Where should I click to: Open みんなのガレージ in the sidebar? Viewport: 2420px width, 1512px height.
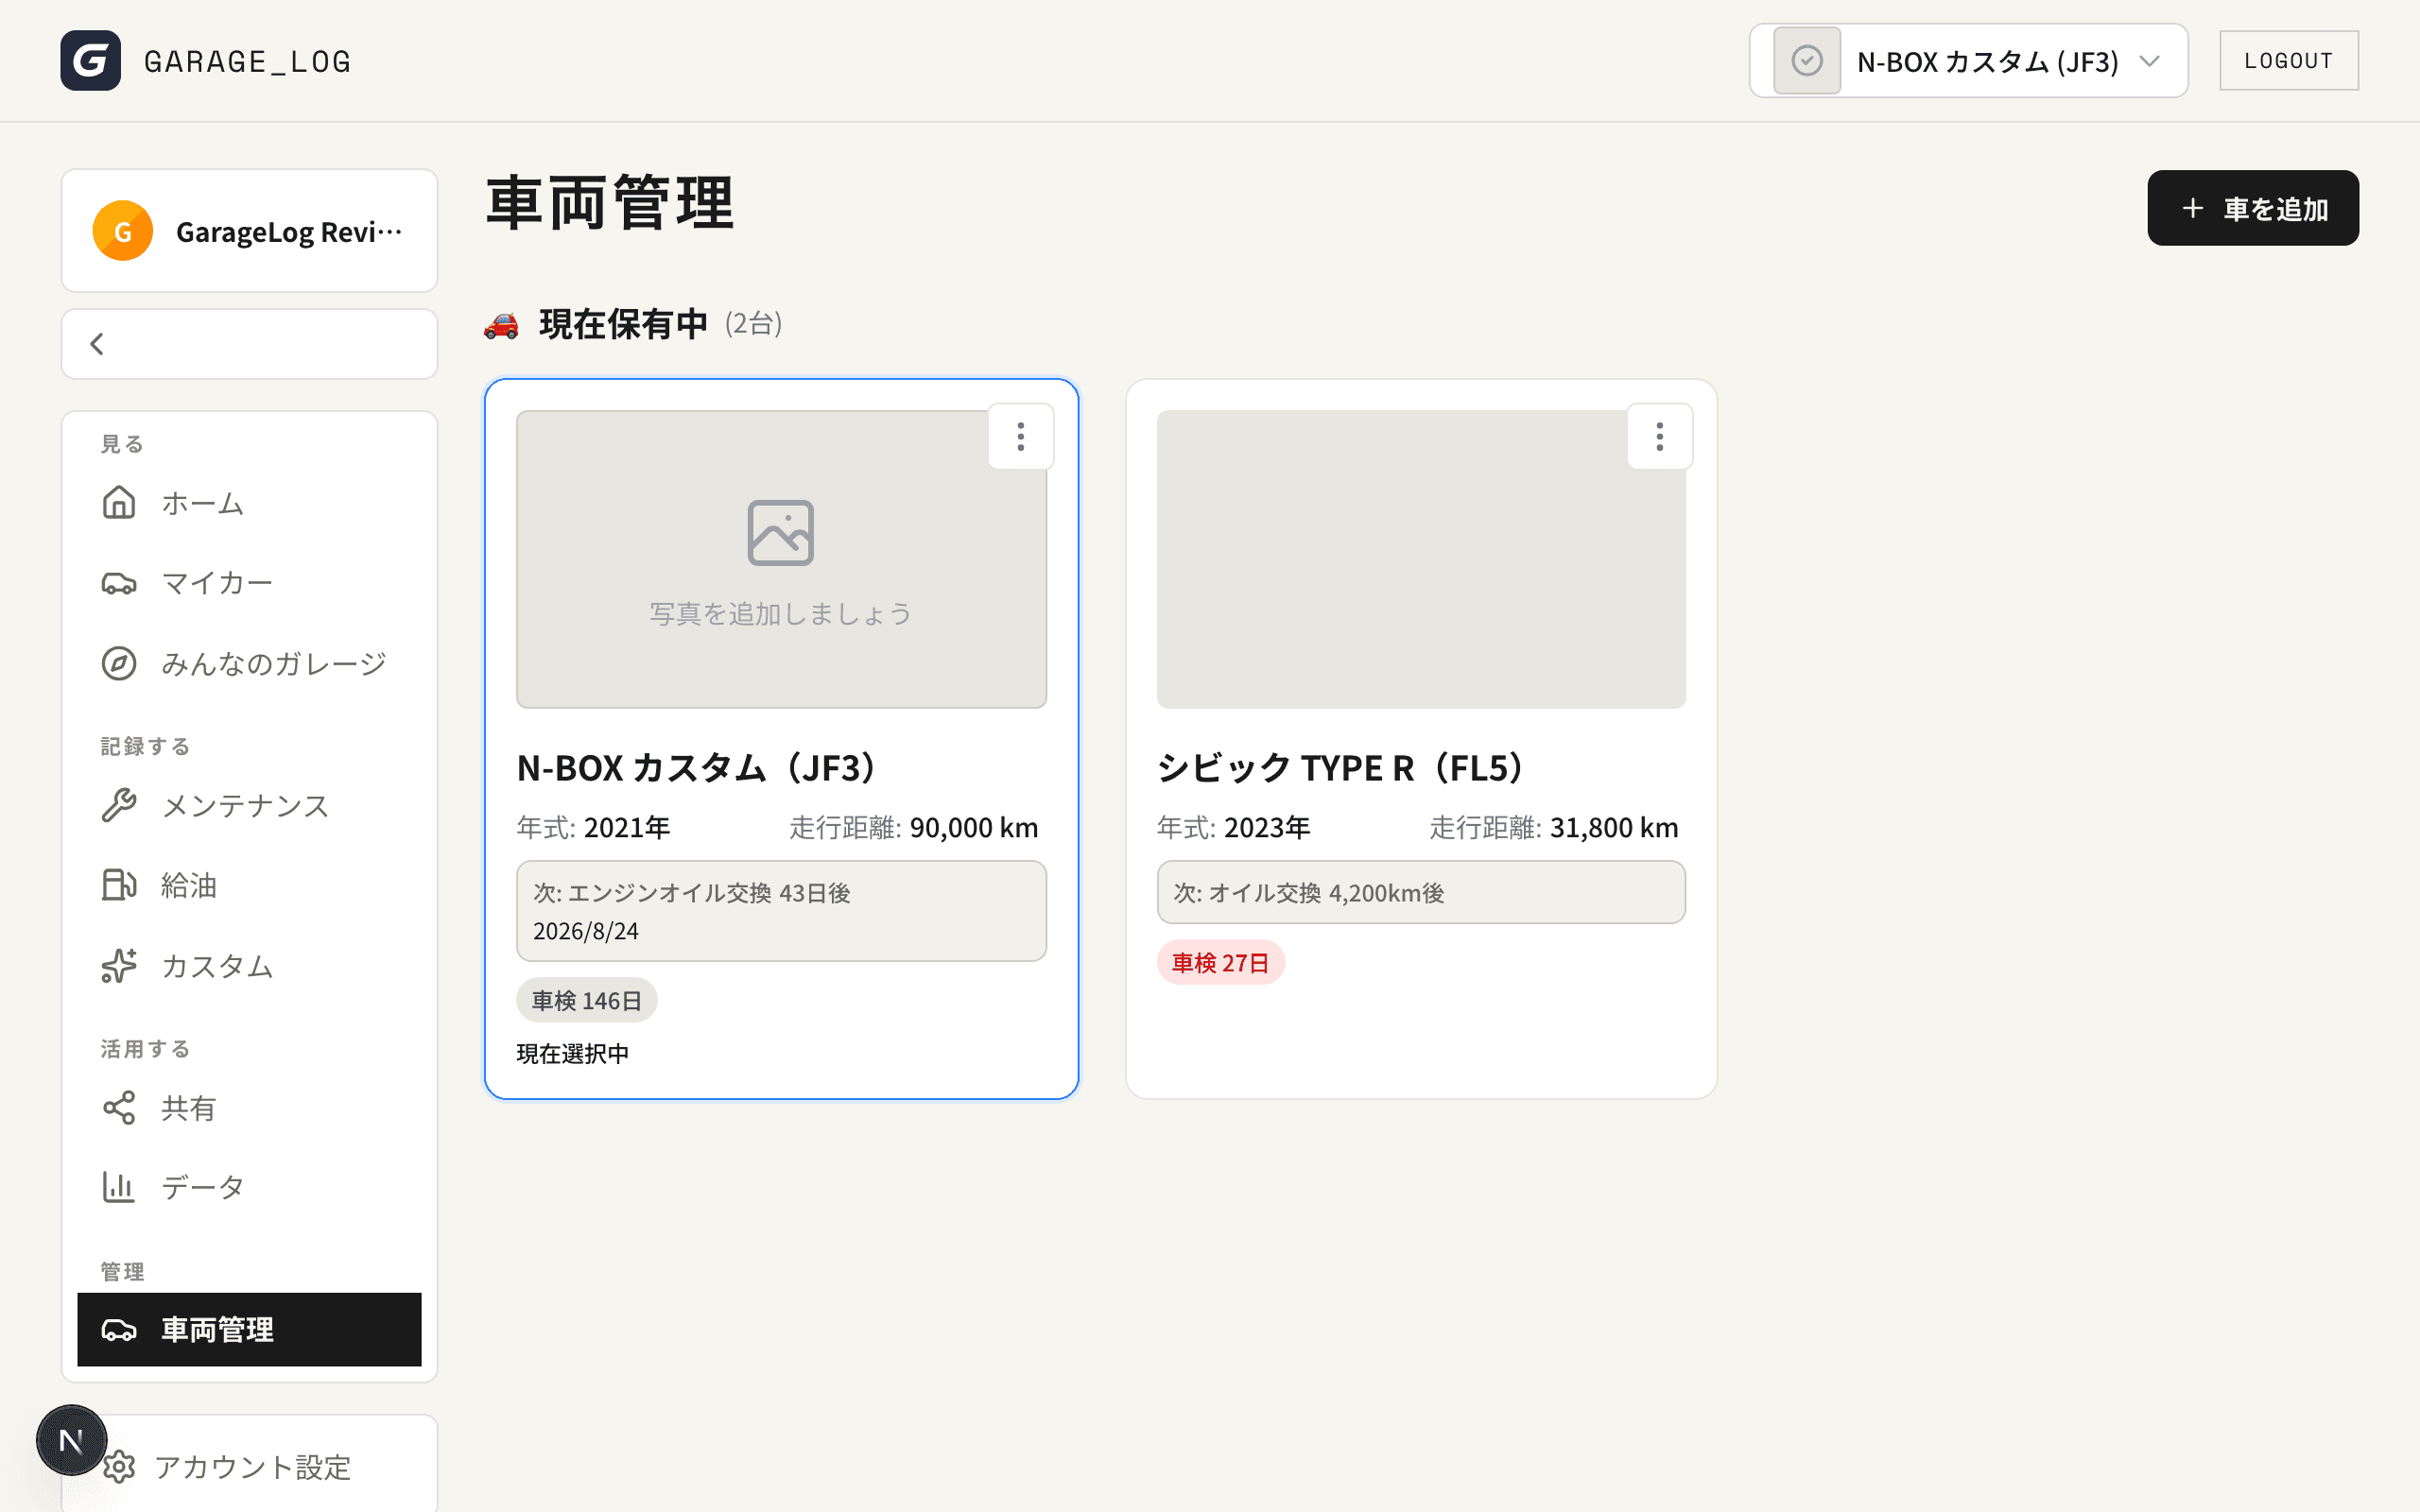point(249,663)
